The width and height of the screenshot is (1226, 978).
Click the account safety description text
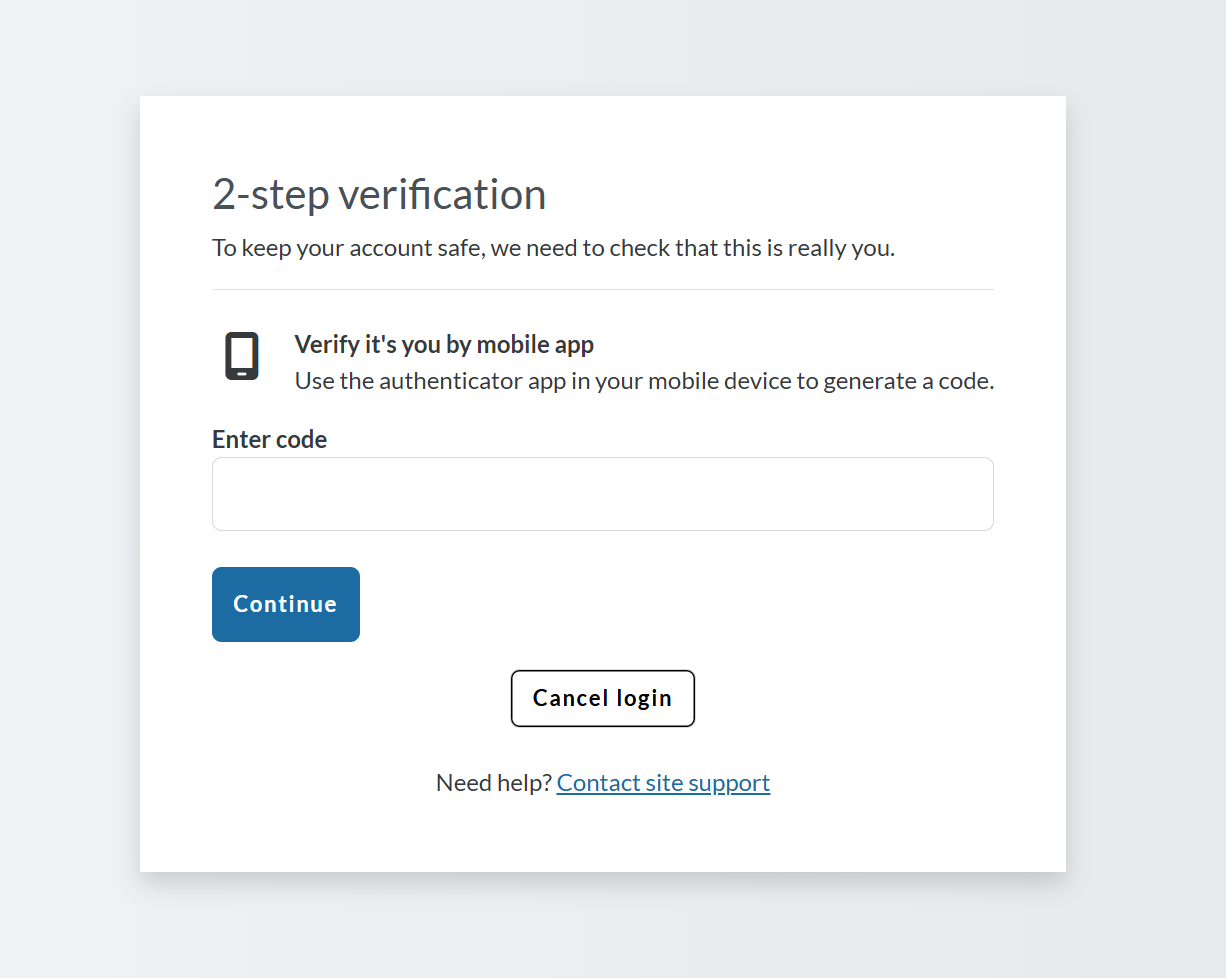point(553,247)
